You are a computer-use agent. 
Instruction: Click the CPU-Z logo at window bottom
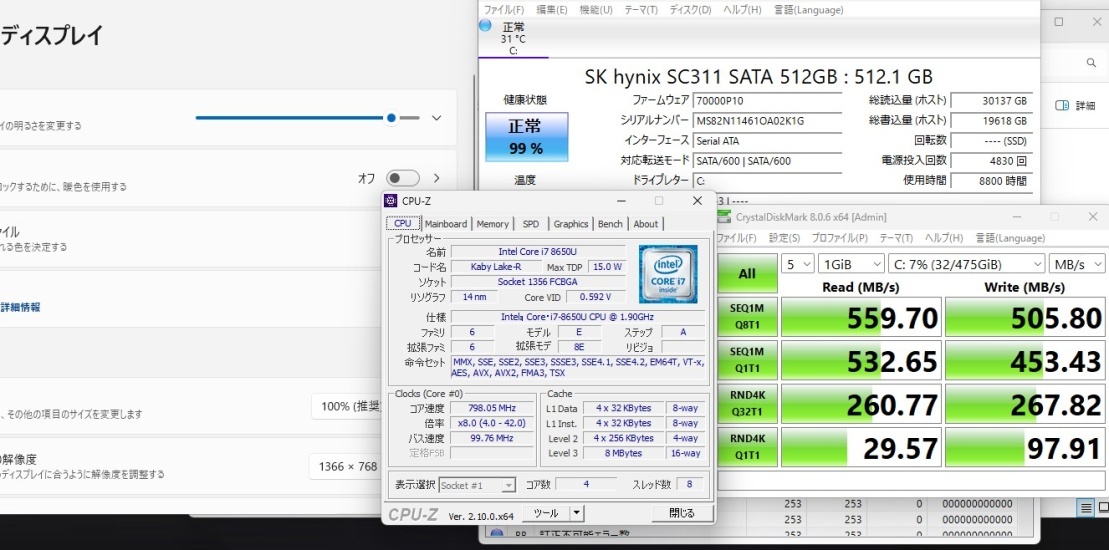[x=413, y=514]
